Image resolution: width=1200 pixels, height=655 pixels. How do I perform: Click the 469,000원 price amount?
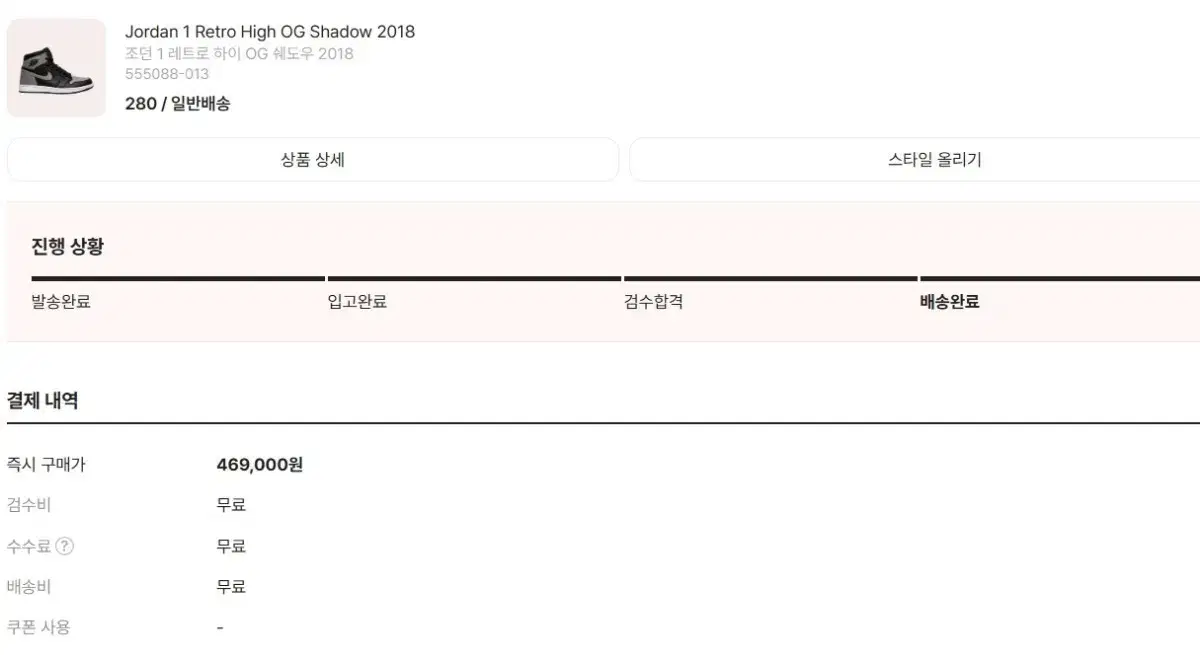pos(260,465)
